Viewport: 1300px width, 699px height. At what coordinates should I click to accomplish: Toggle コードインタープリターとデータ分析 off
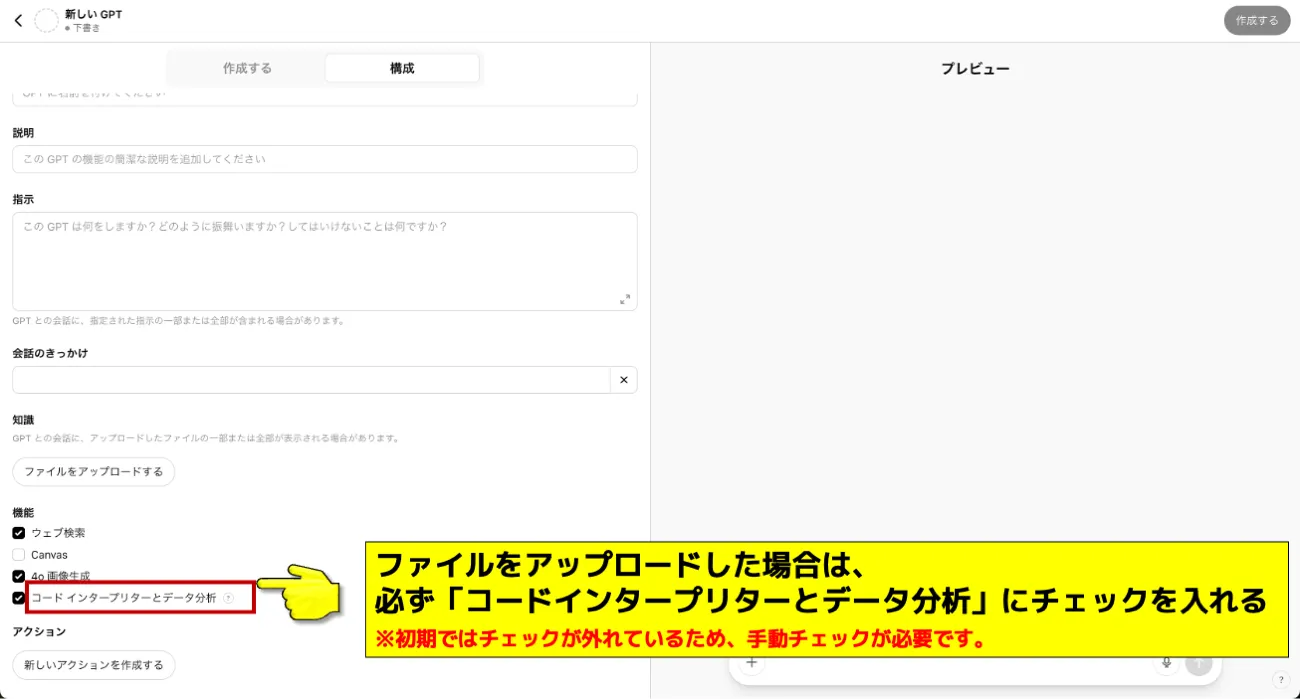coord(17,597)
